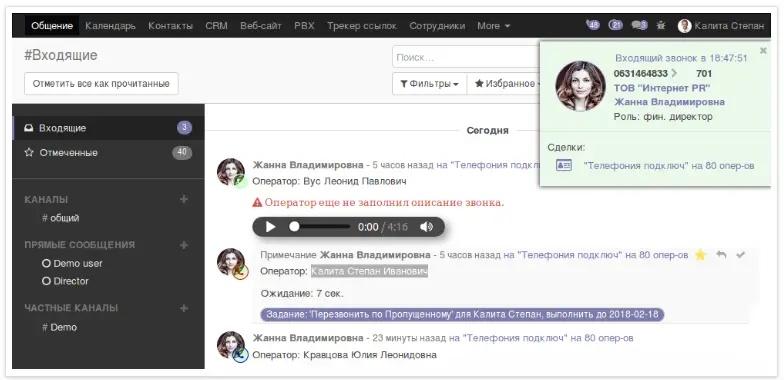Open the # общий channel

60,218
